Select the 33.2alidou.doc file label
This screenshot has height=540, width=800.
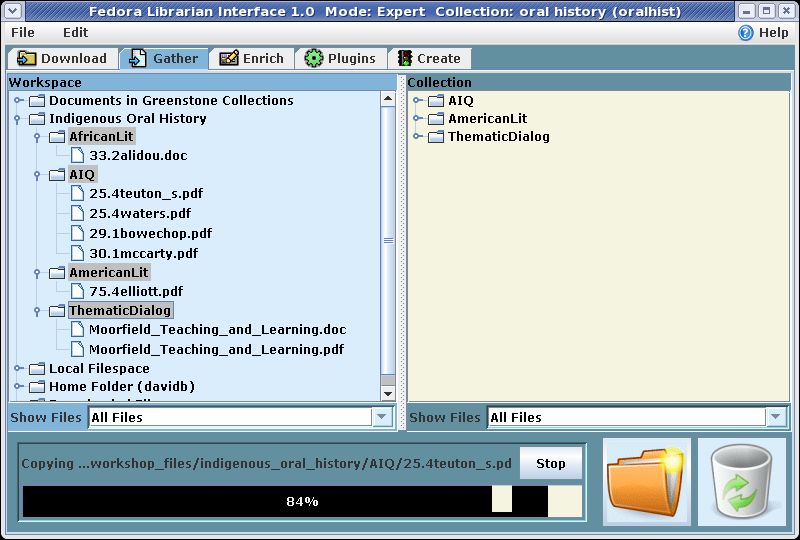(x=138, y=155)
